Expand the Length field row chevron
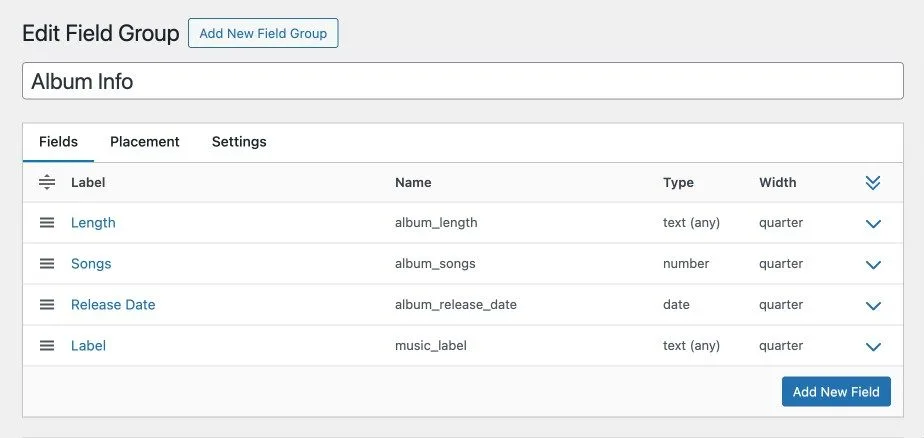 coord(873,223)
